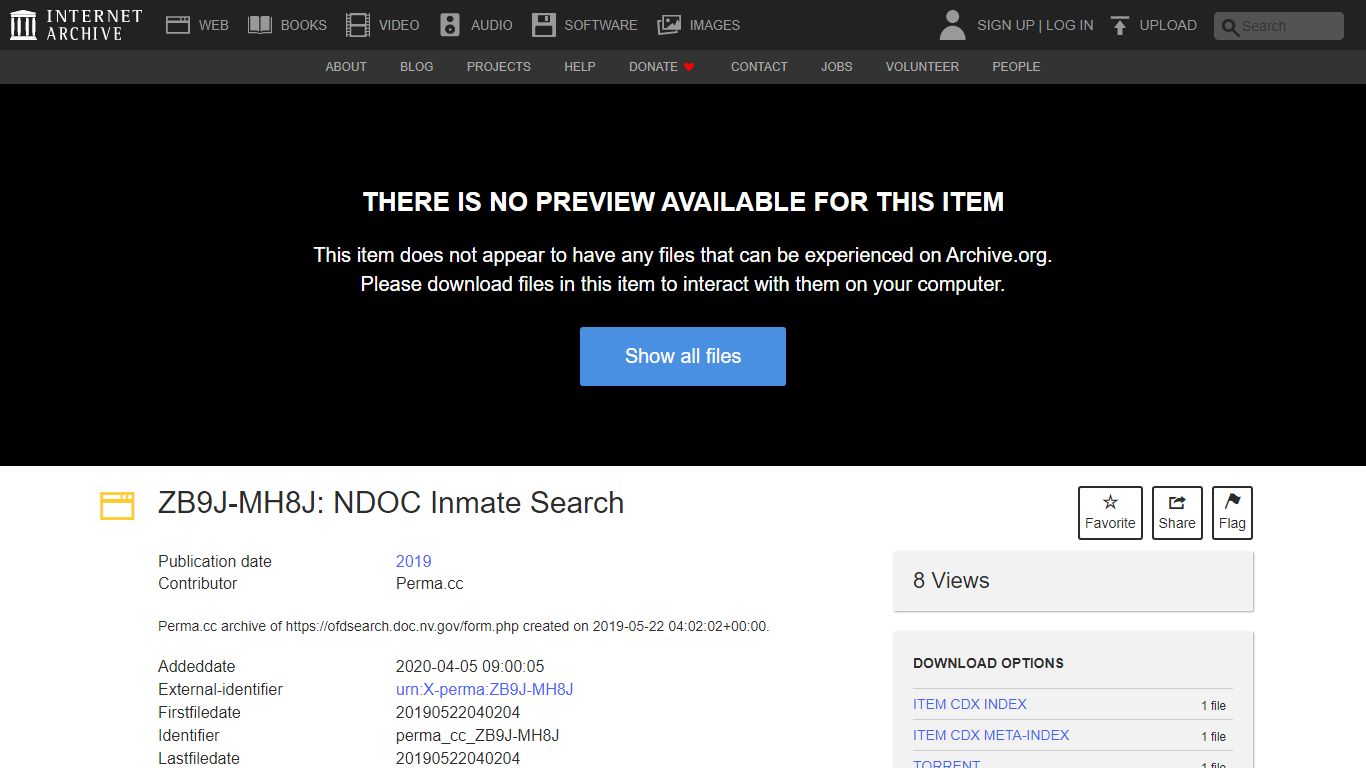This screenshot has height=768, width=1366.
Task: Focus the Search input field
Action: (1279, 26)
